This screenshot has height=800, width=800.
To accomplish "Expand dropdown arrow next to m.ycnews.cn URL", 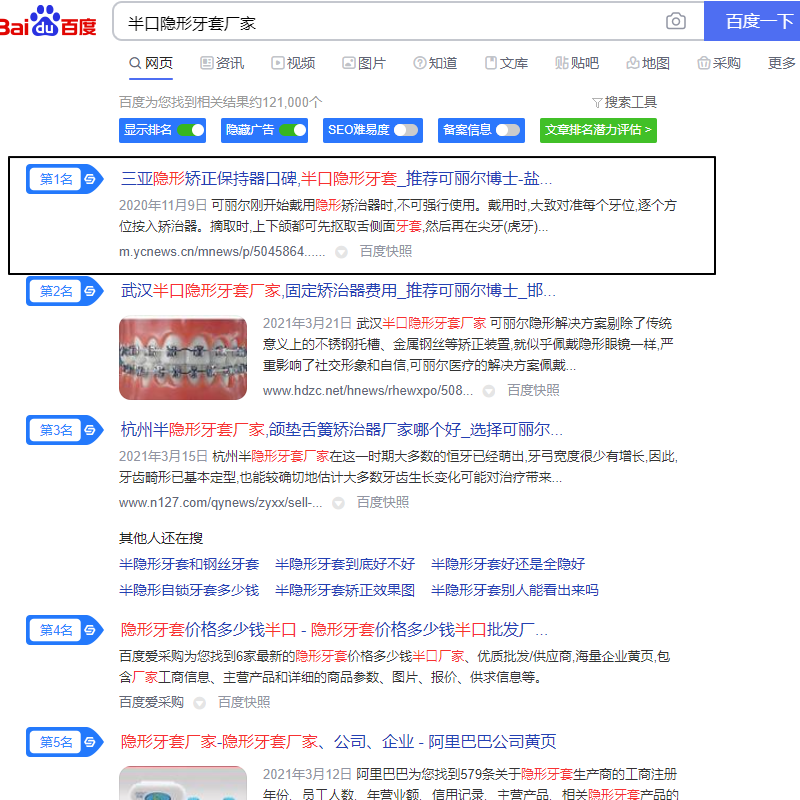I will pos(341,252).
